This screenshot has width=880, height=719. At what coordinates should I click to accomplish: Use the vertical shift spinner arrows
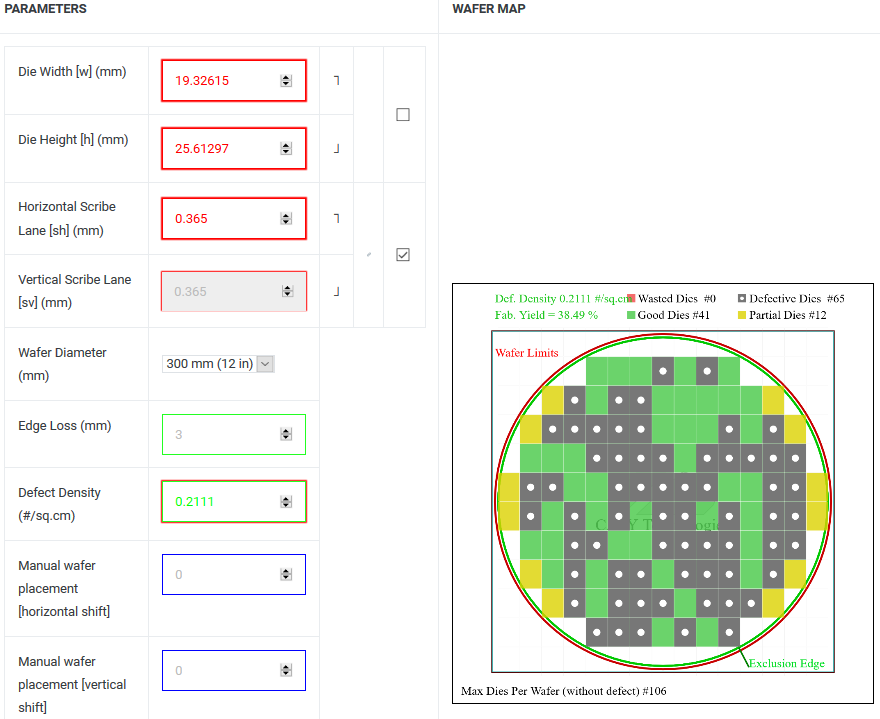(286, 670)
